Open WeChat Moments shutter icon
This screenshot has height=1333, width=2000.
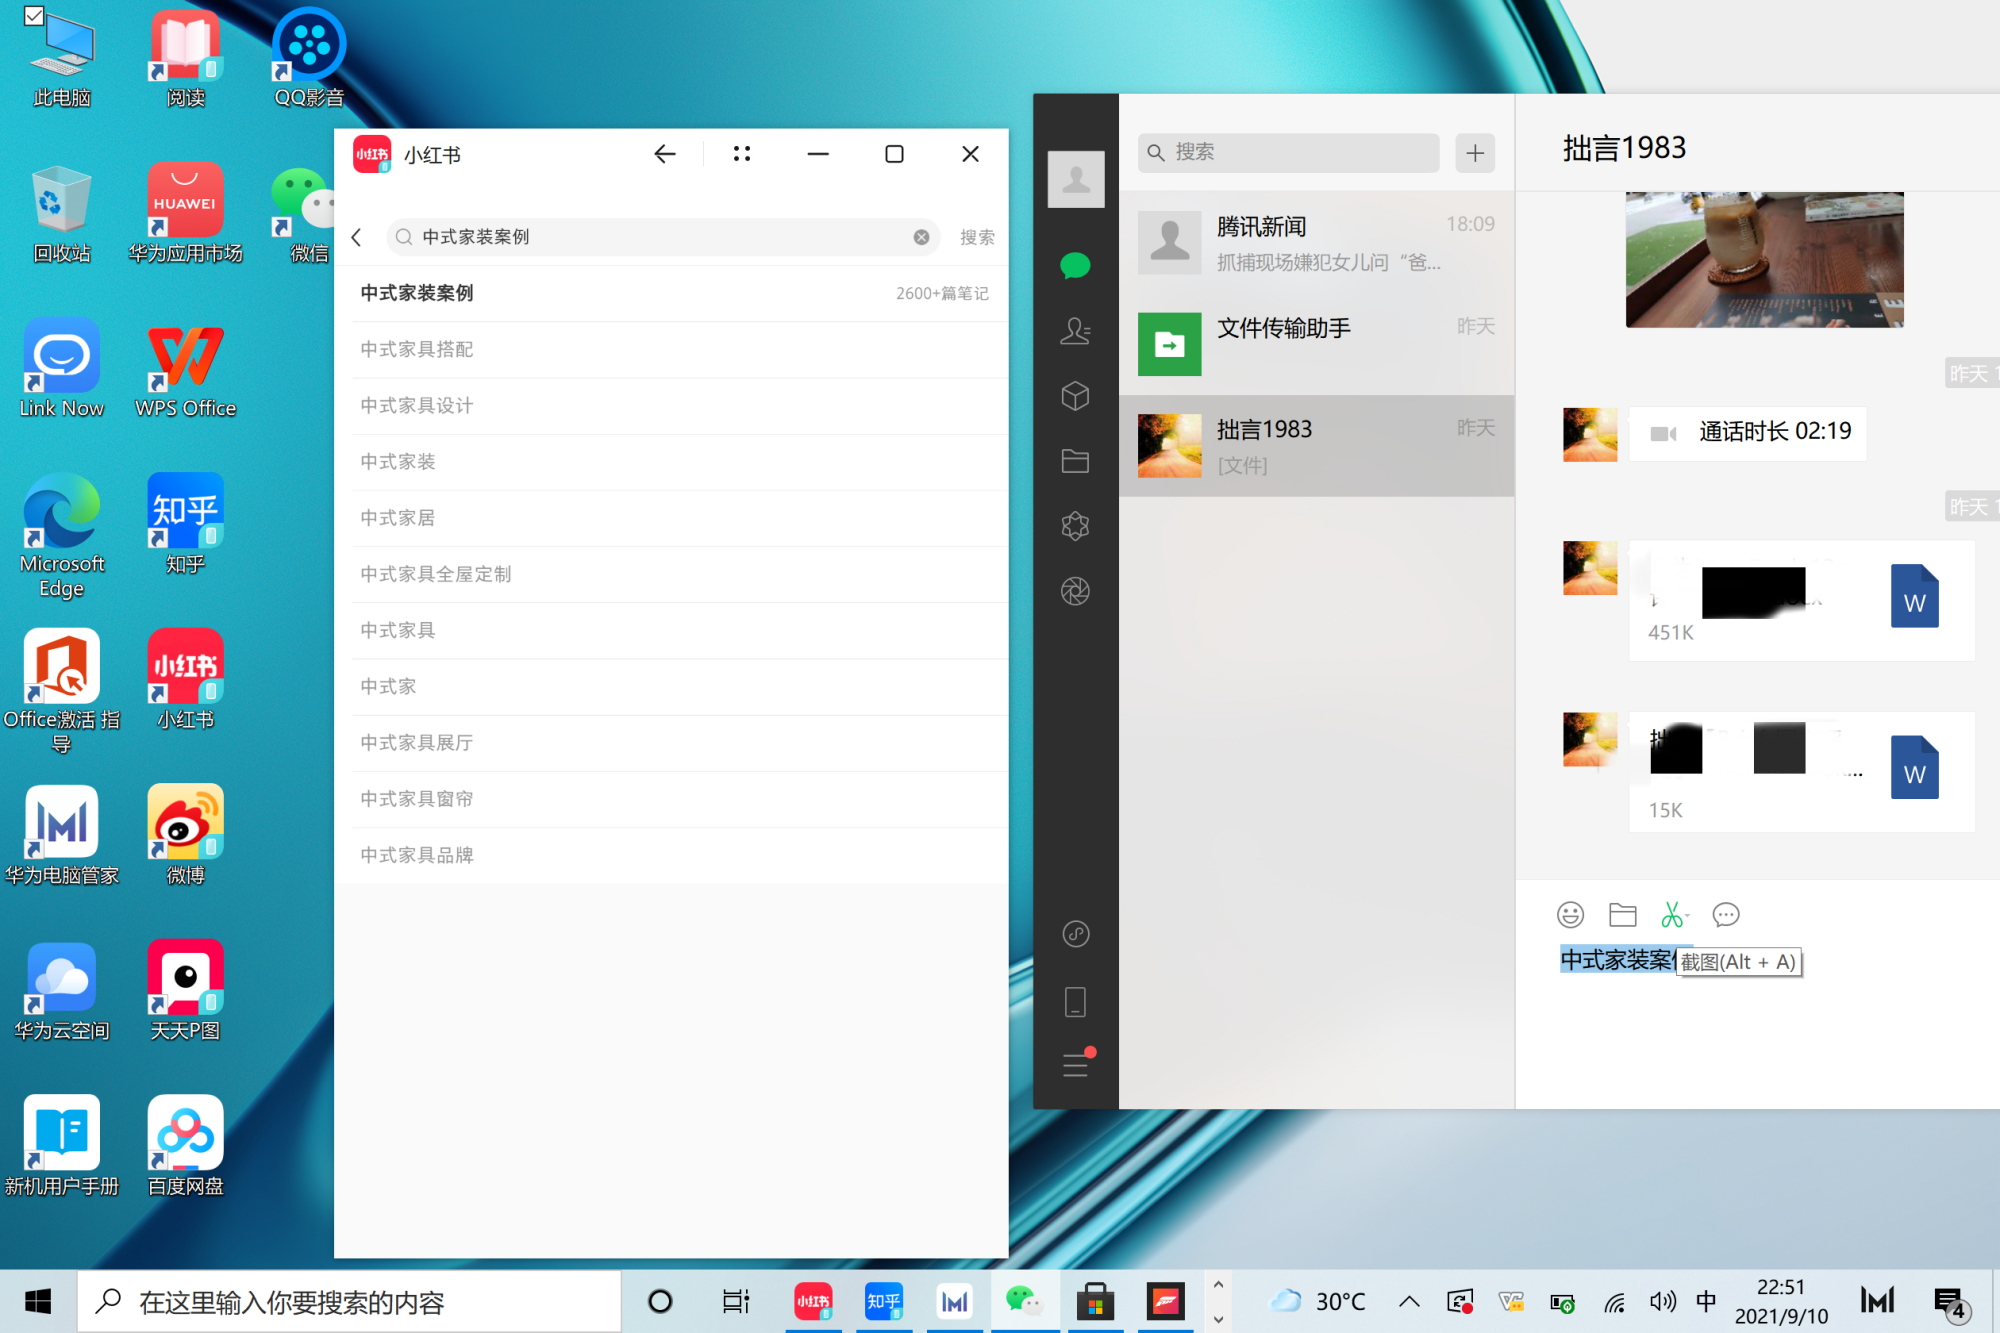1075,591
